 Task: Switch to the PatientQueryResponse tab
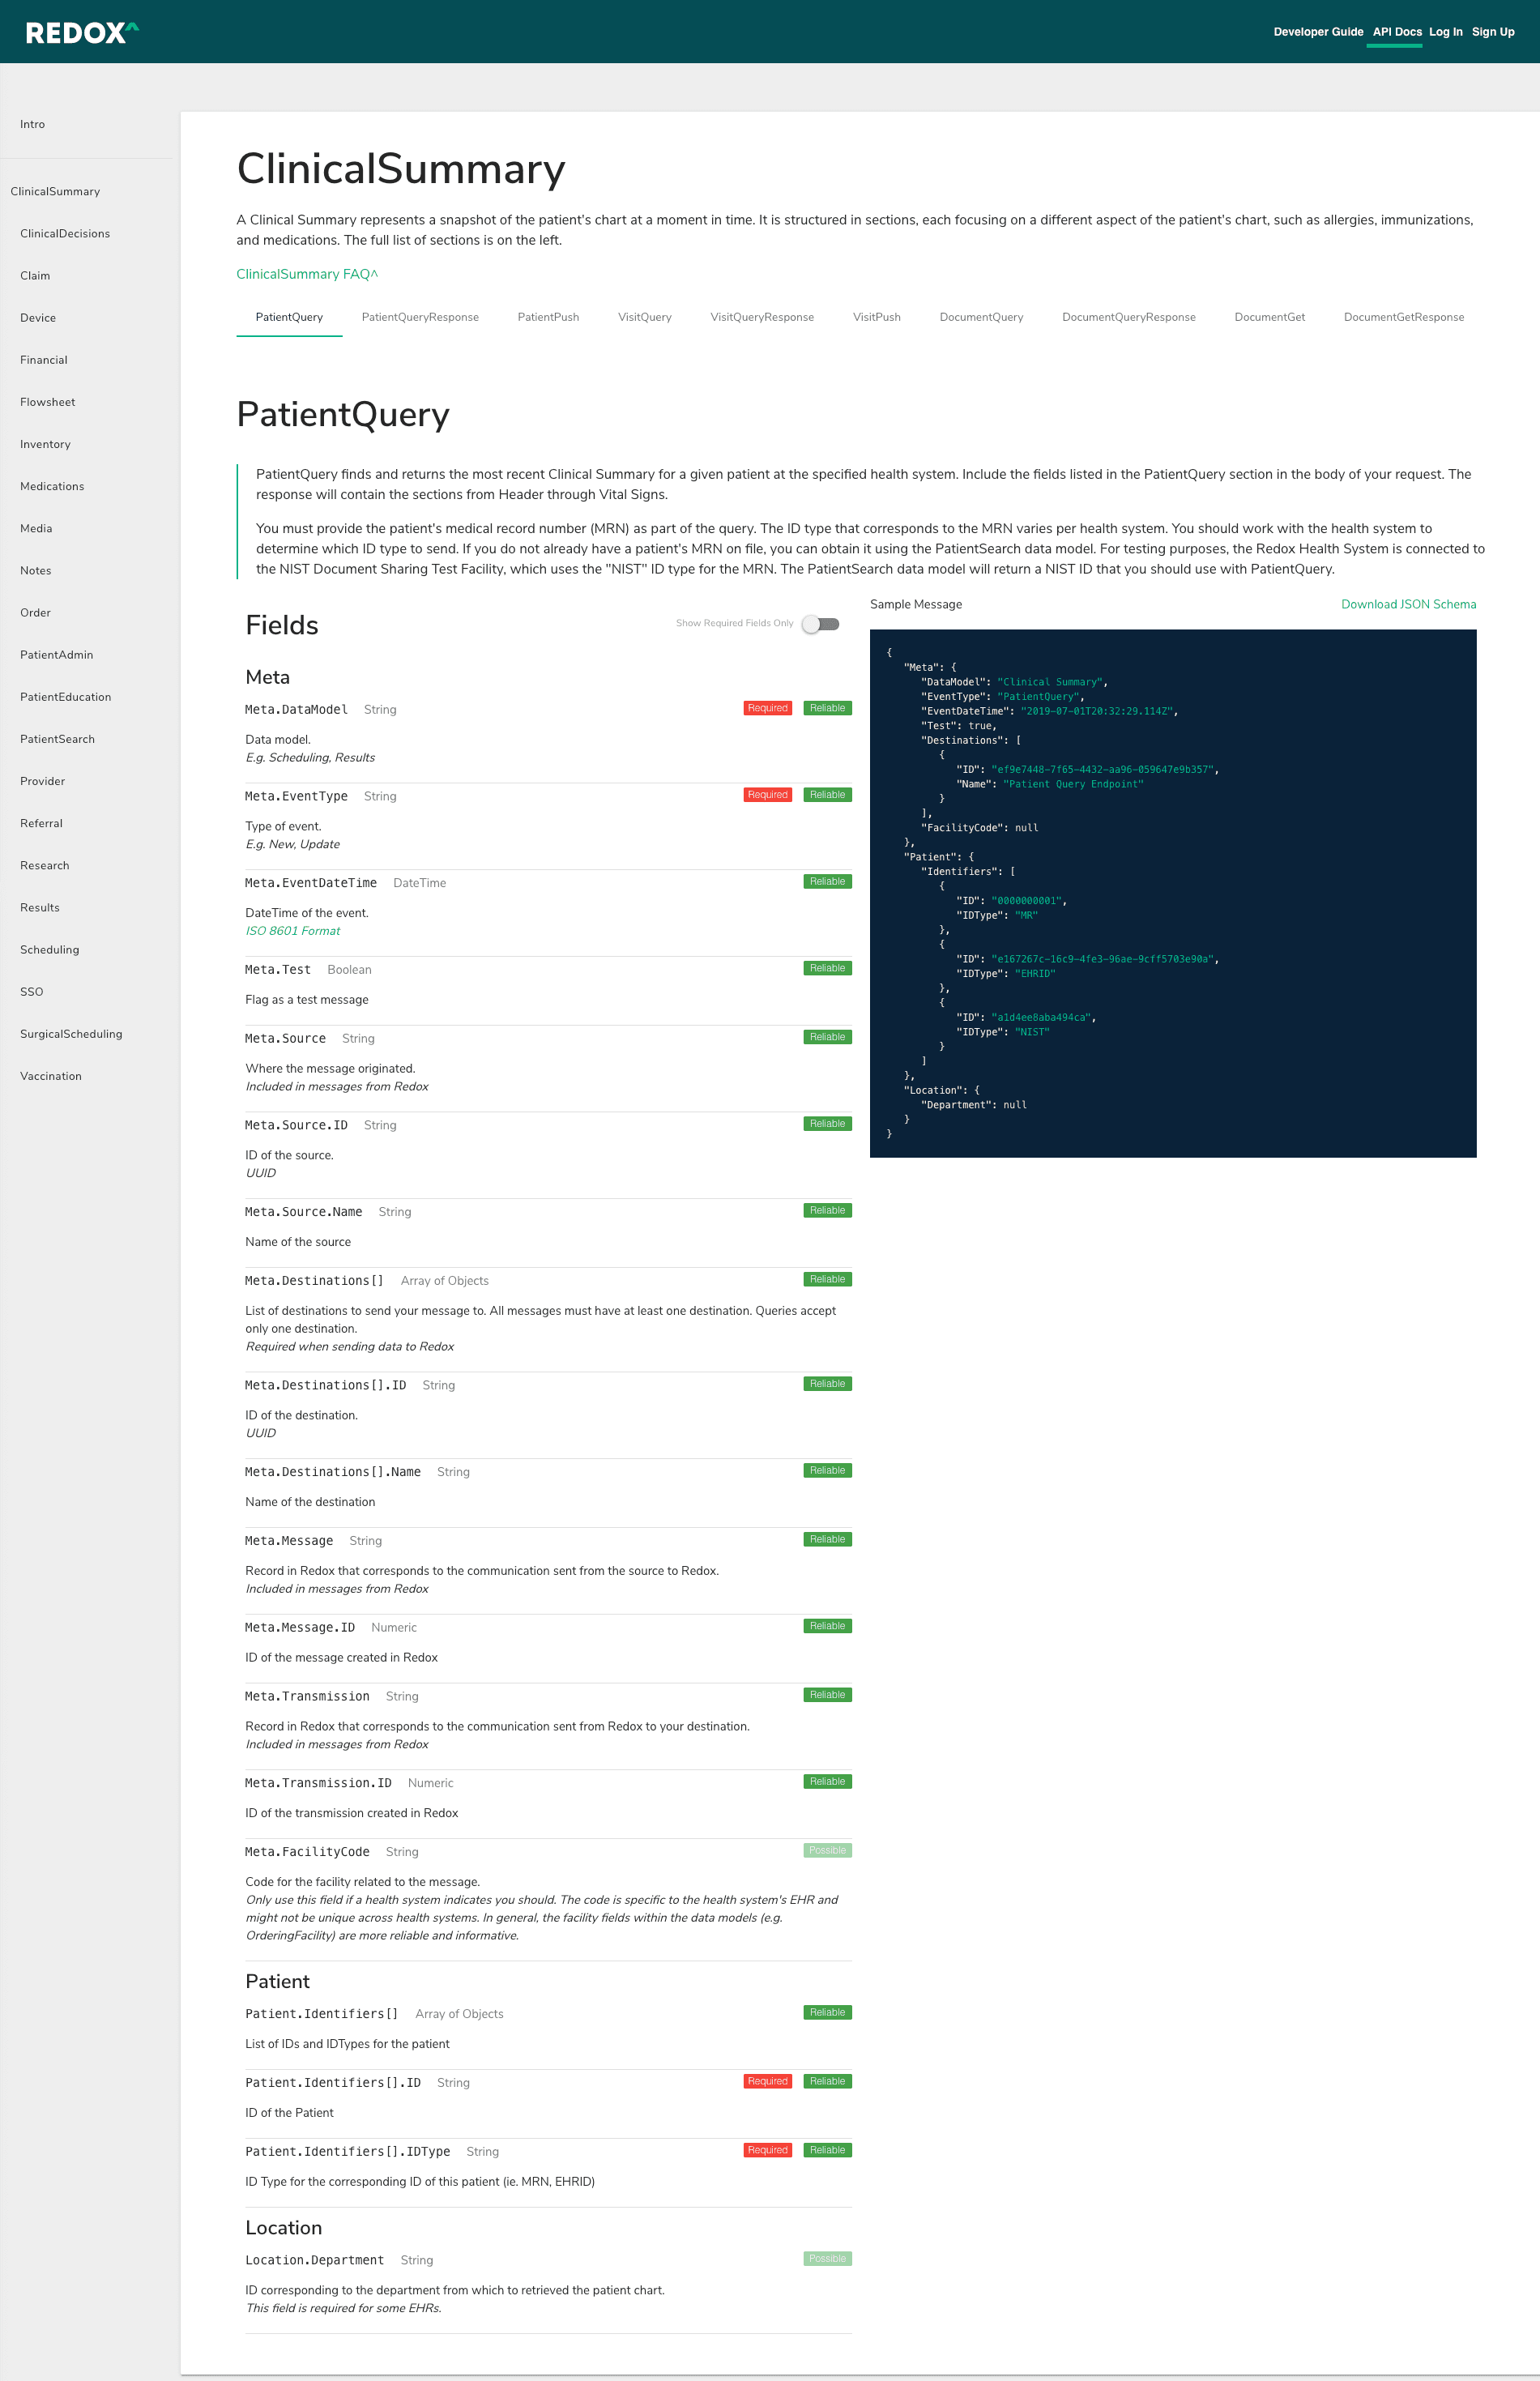(420, 317)
